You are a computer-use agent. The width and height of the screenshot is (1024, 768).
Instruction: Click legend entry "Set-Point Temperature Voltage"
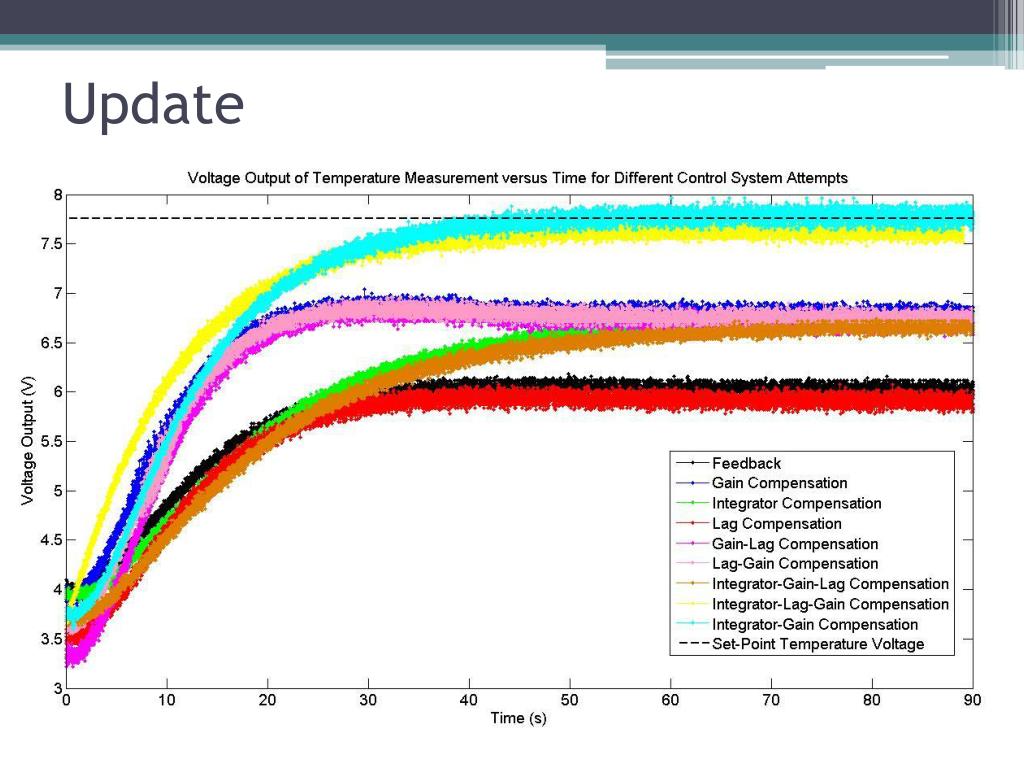[818, 644]
